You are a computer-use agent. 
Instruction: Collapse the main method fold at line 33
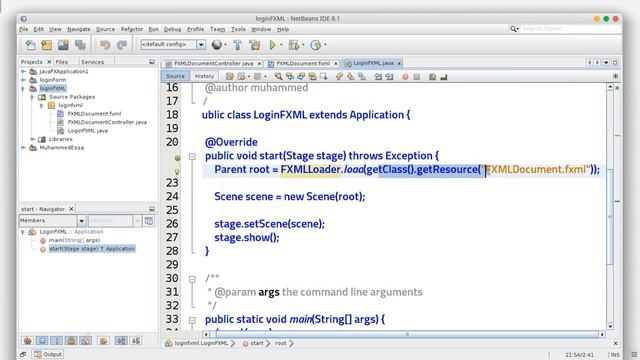point(192,320)
